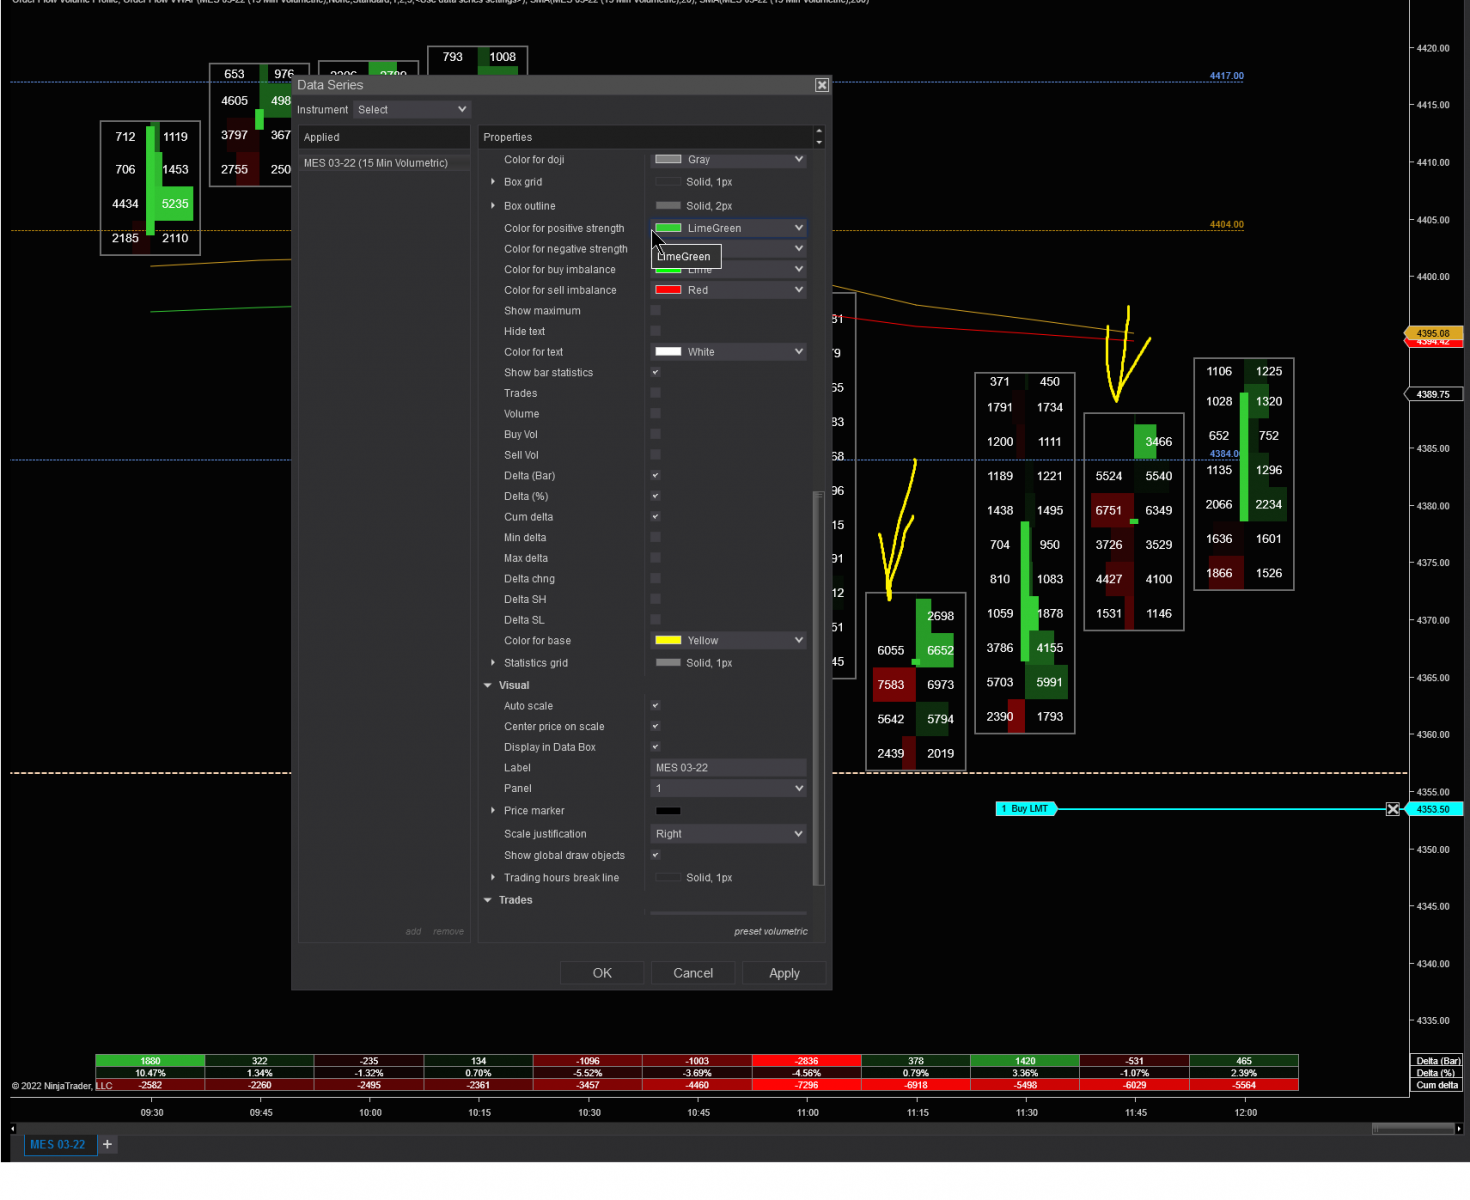Expand the Box outline property
This screenshot has width=1470, height=1200.
(493, 206)
